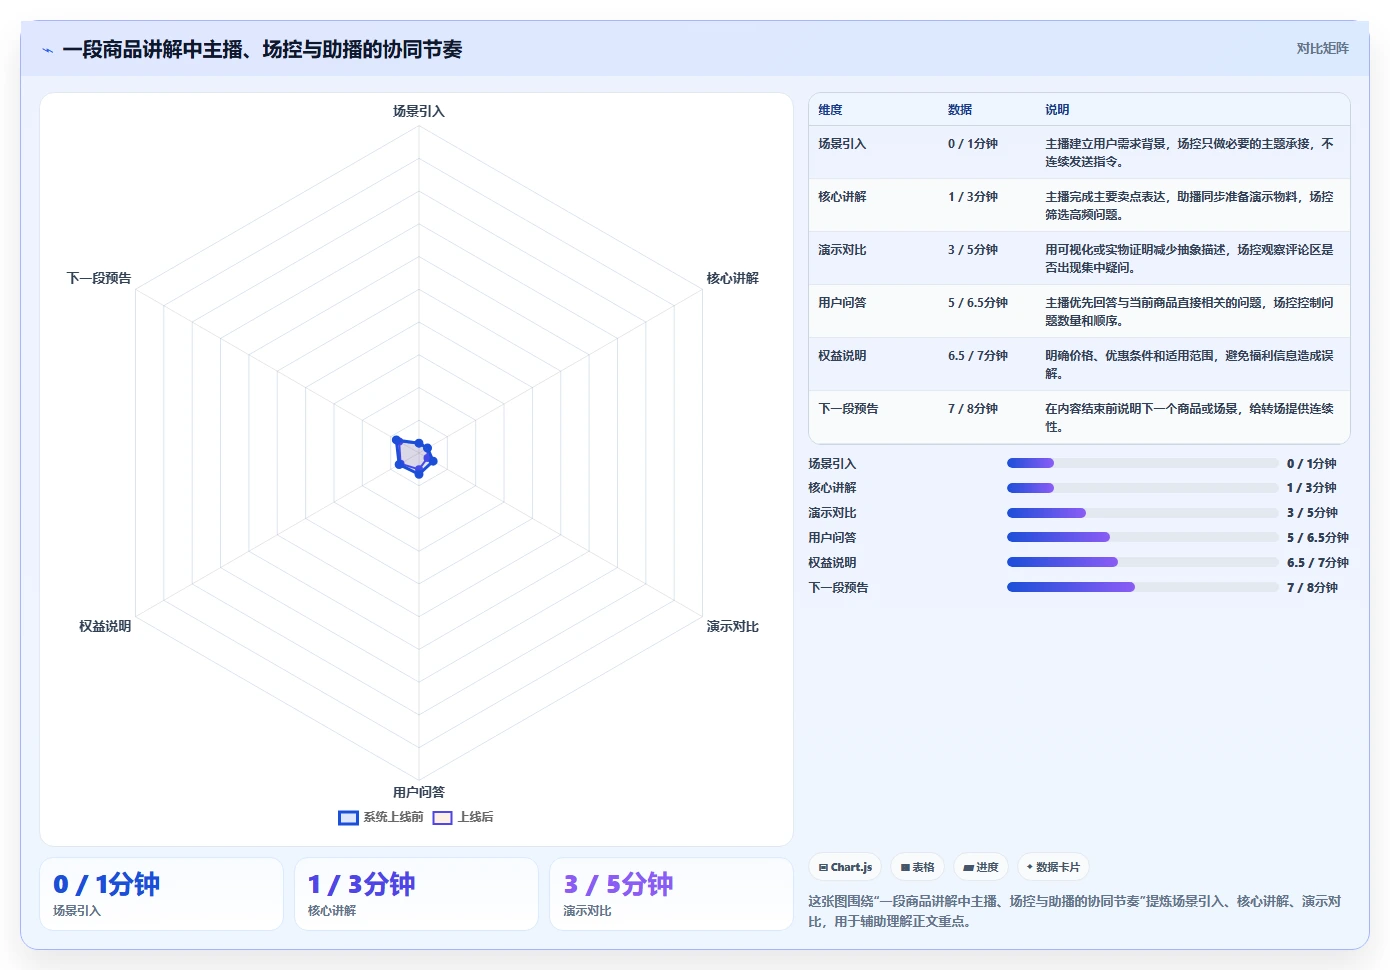Select the 权益说明 progress bar
Image resolution: width=1390 pixels, height=970 pixels.
[x=1143, y=562]
